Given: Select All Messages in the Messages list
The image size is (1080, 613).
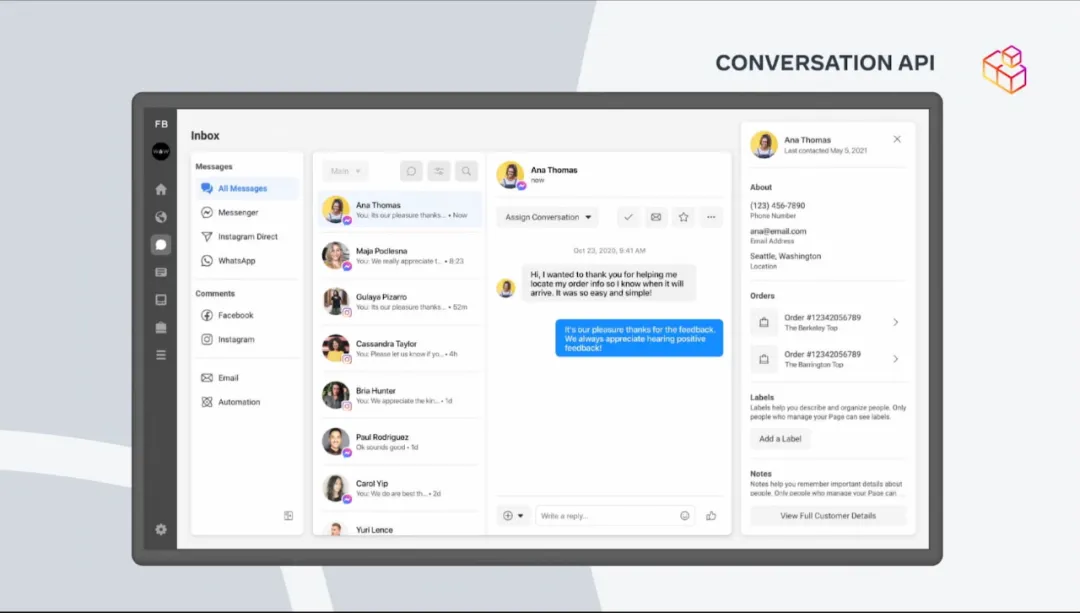Looking at the screenshot, I should pyautogui.click(x=247, y=188).
